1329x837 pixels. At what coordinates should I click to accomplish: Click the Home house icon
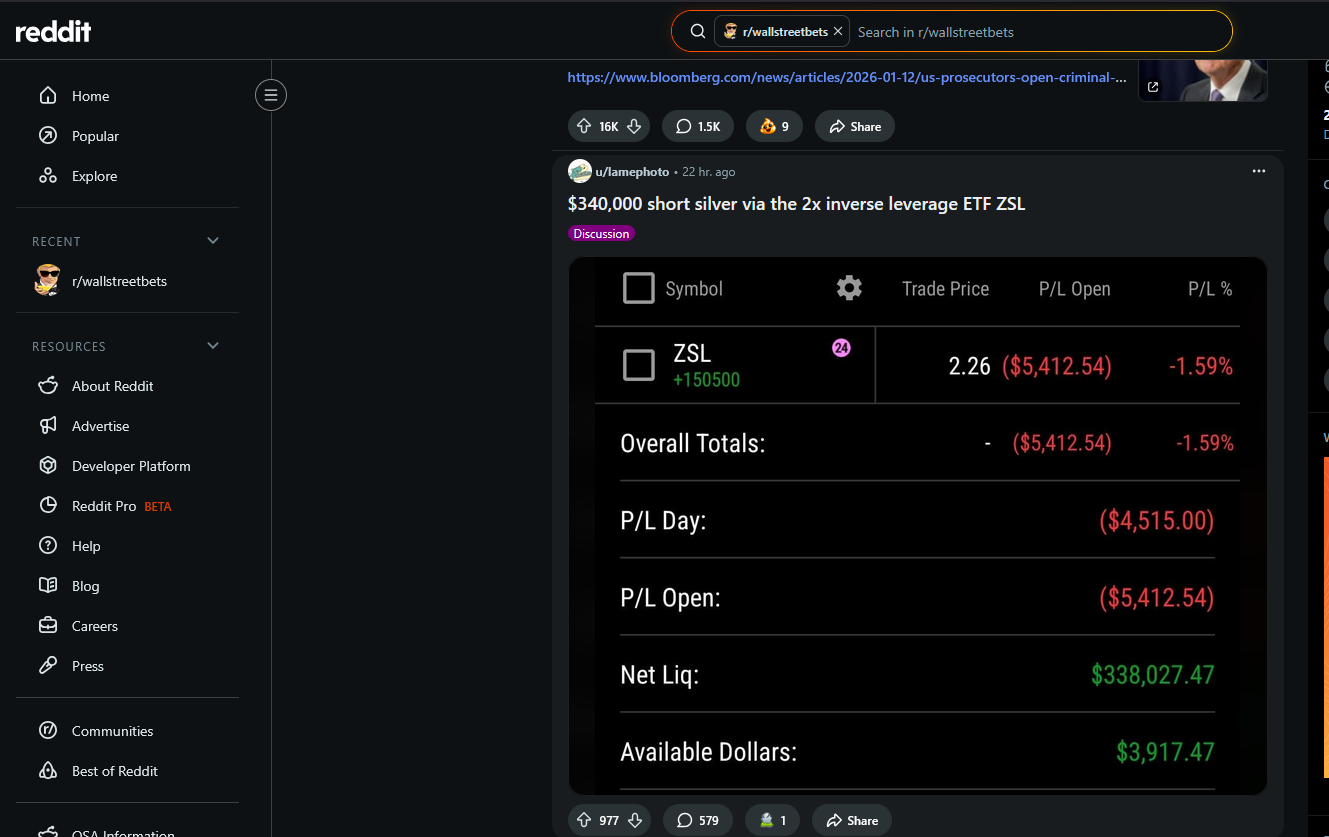(47, 96)
